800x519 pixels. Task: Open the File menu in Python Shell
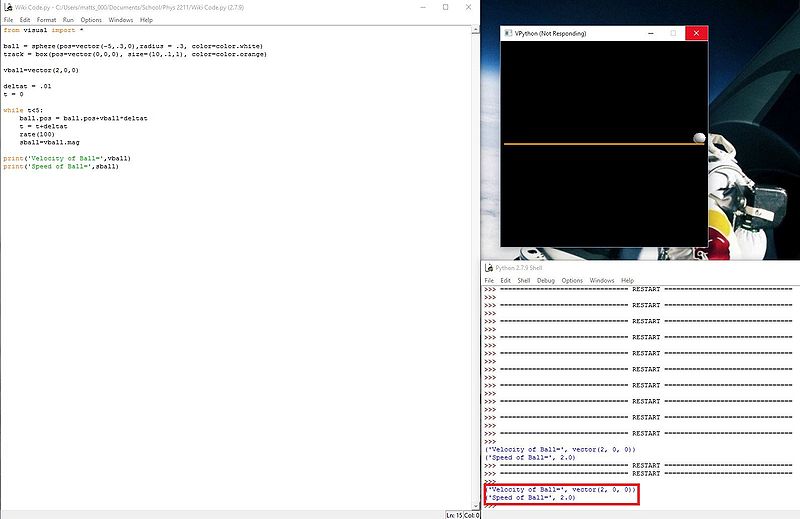(489, 280)
